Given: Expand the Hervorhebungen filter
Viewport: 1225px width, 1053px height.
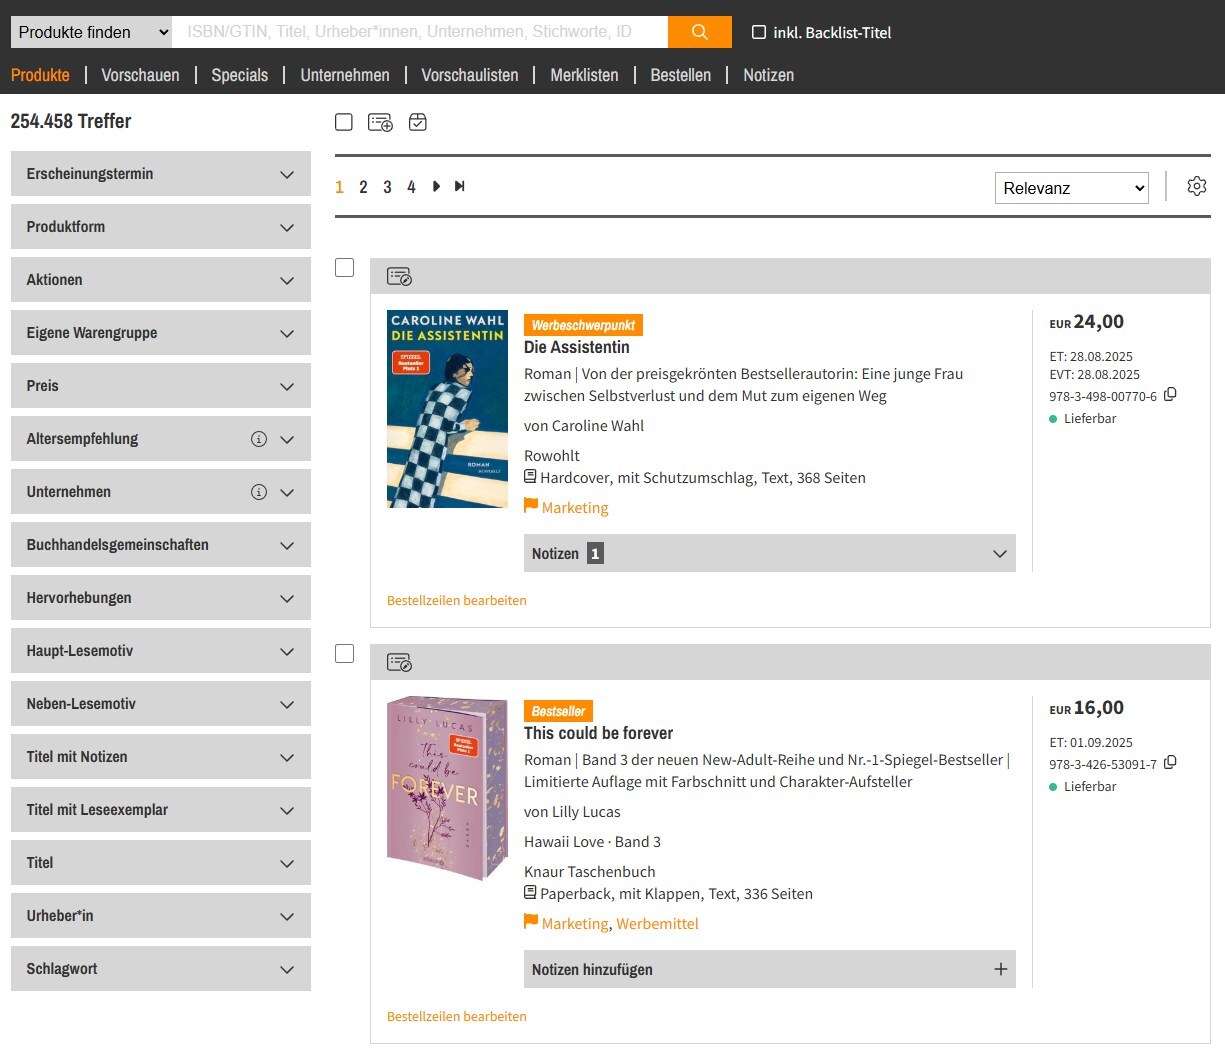Looking at the screenshot, I should pyautogui.click(x=161, y=598).
